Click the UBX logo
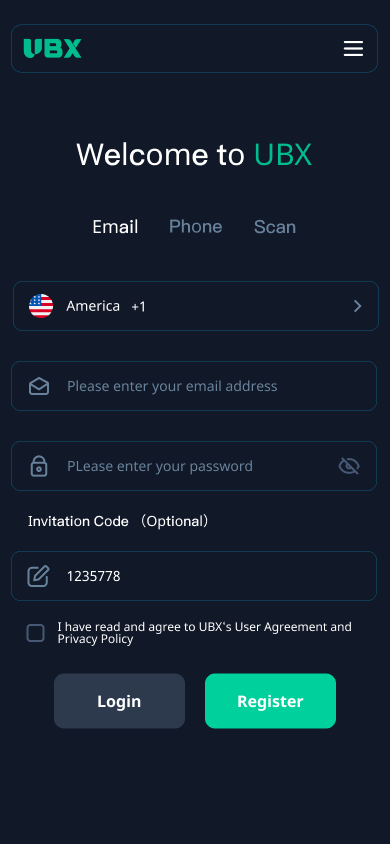 click(52, 48)
